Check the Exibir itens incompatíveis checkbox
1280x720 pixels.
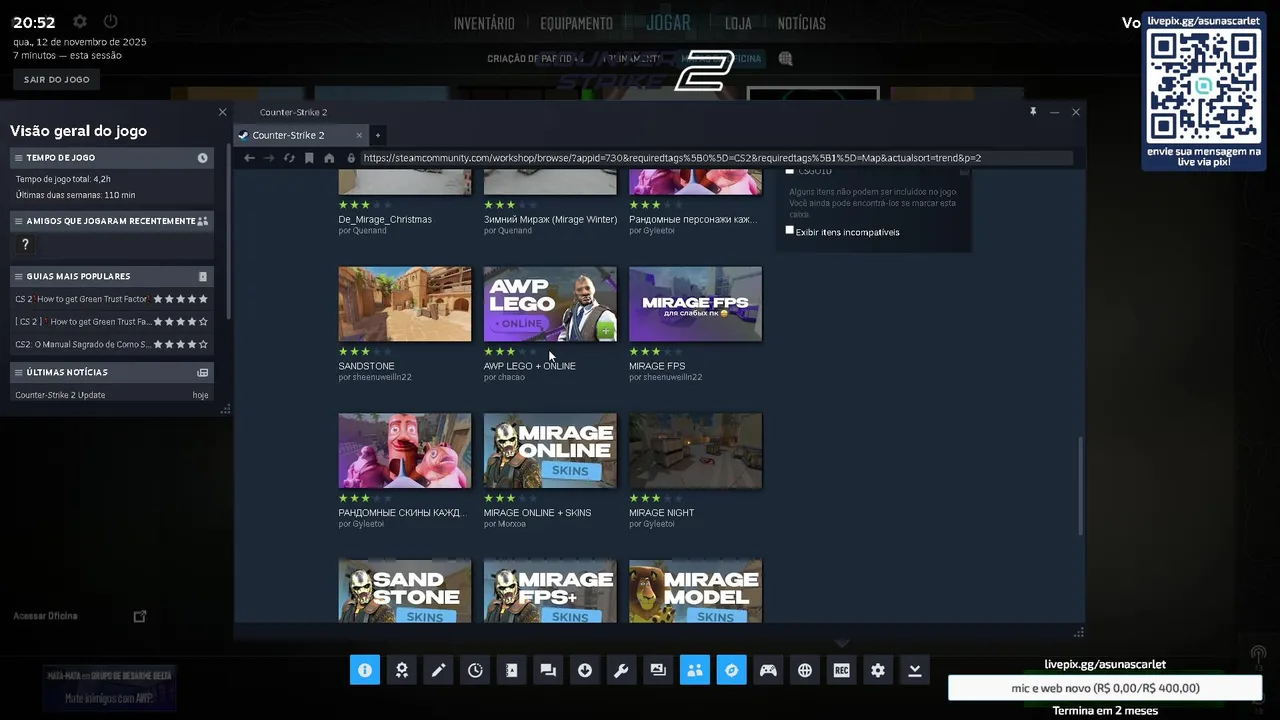coord(790,231)
